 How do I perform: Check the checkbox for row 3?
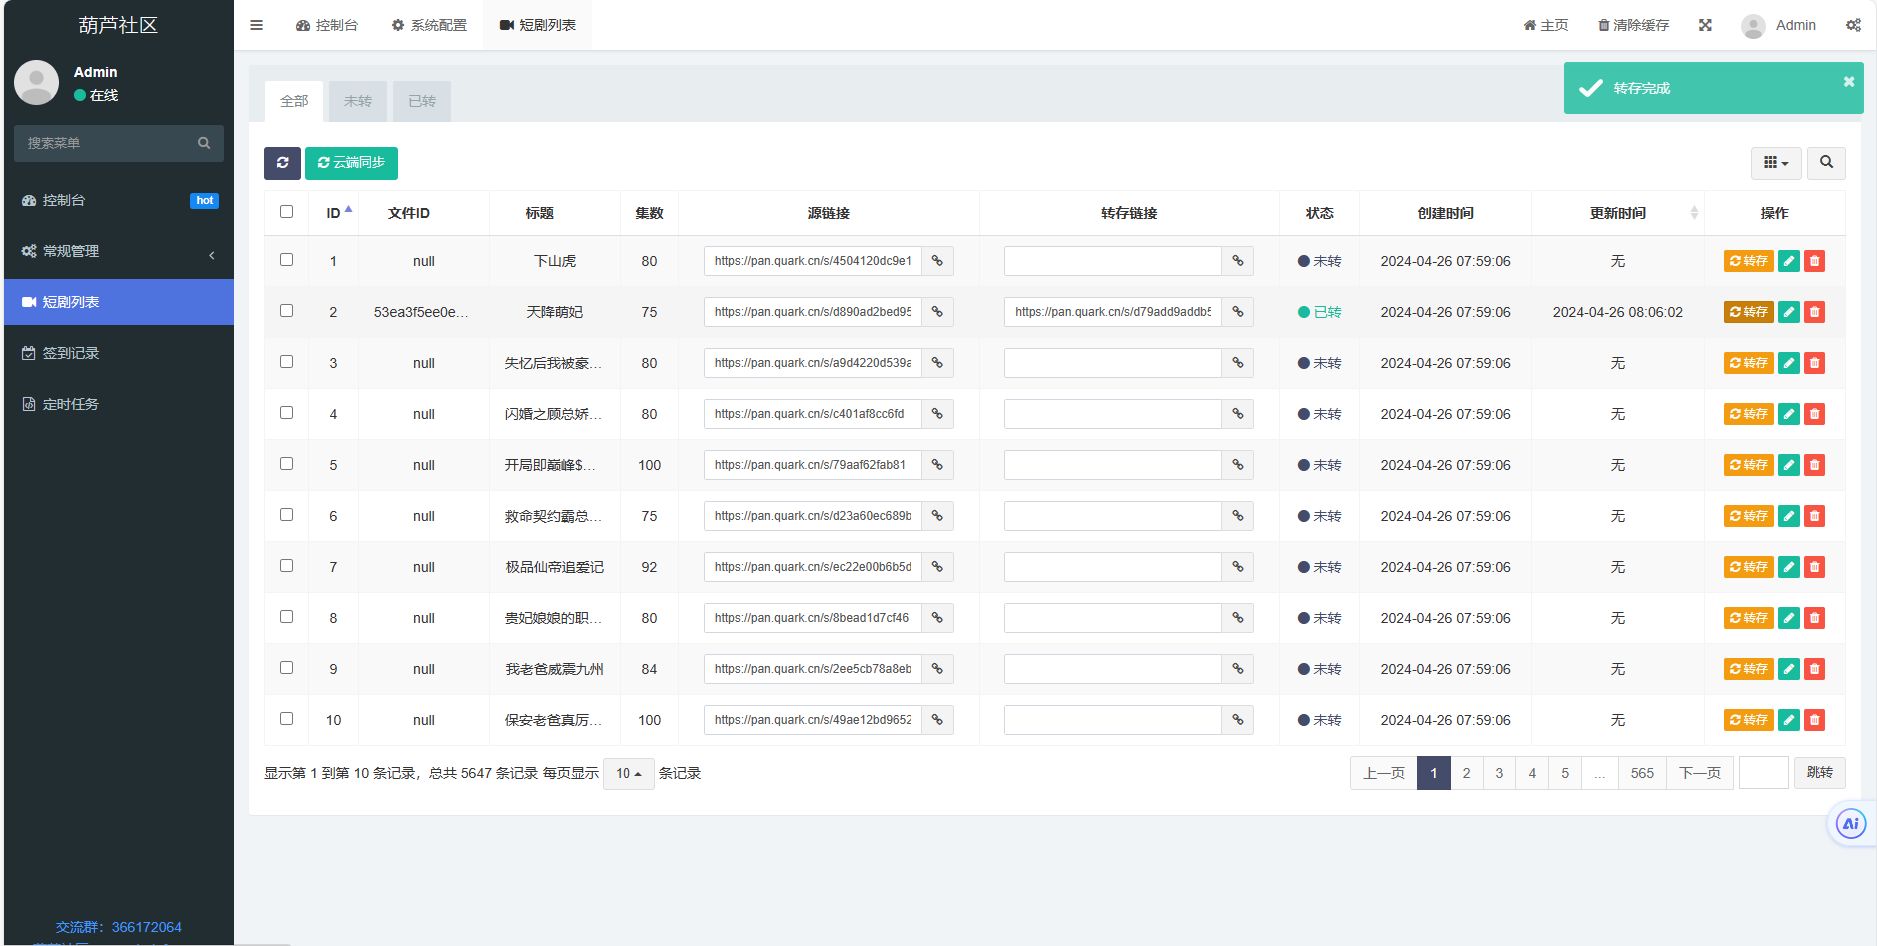tap(286, 362)
